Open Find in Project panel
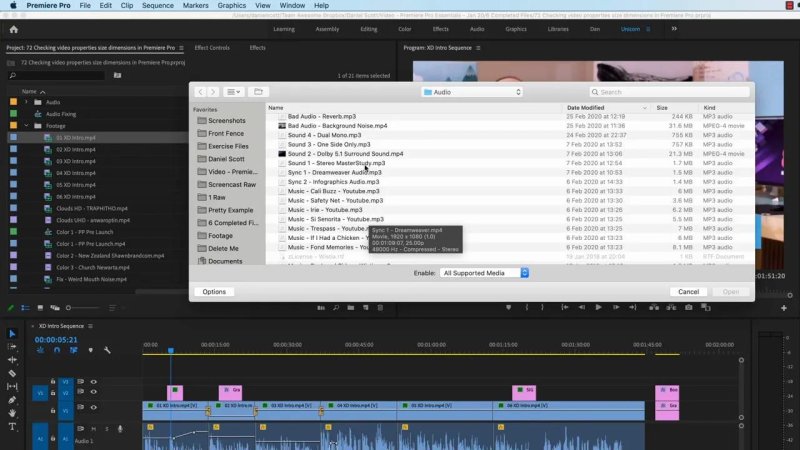Image resolution: width=800 pixels, height=450 pixels. point(336,308)
